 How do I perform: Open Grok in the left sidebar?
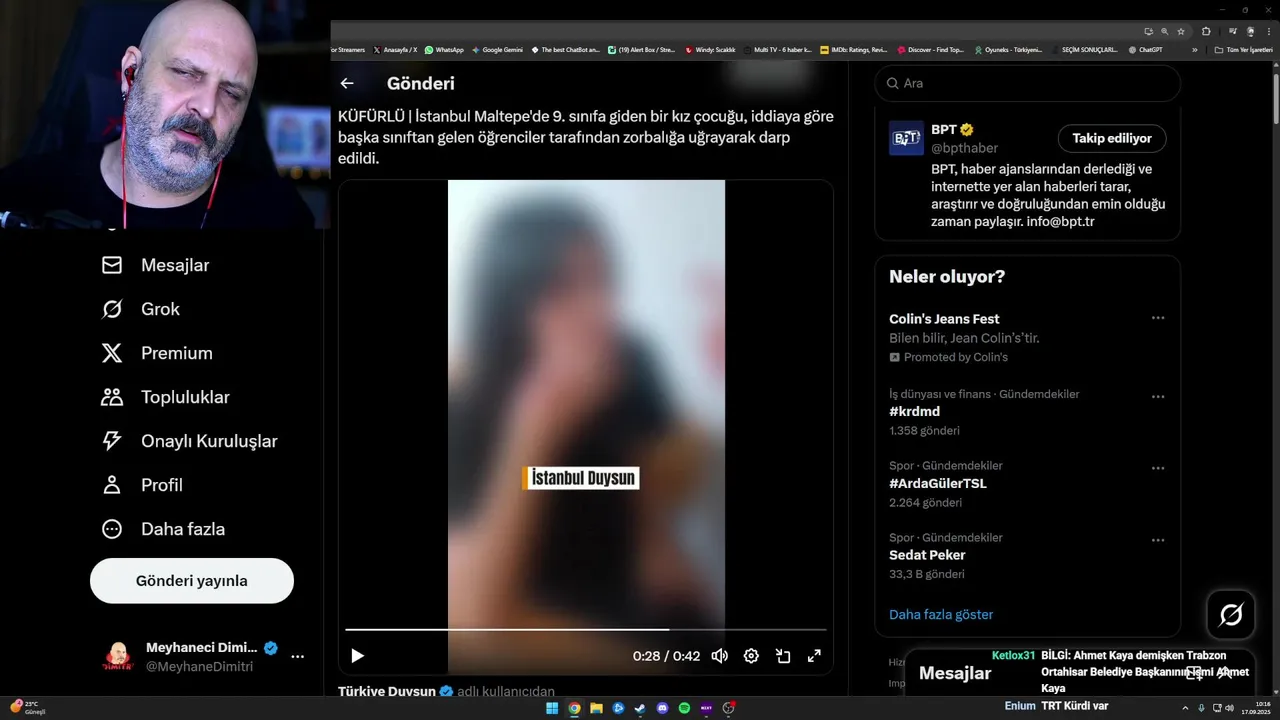(x=141, y=309)
